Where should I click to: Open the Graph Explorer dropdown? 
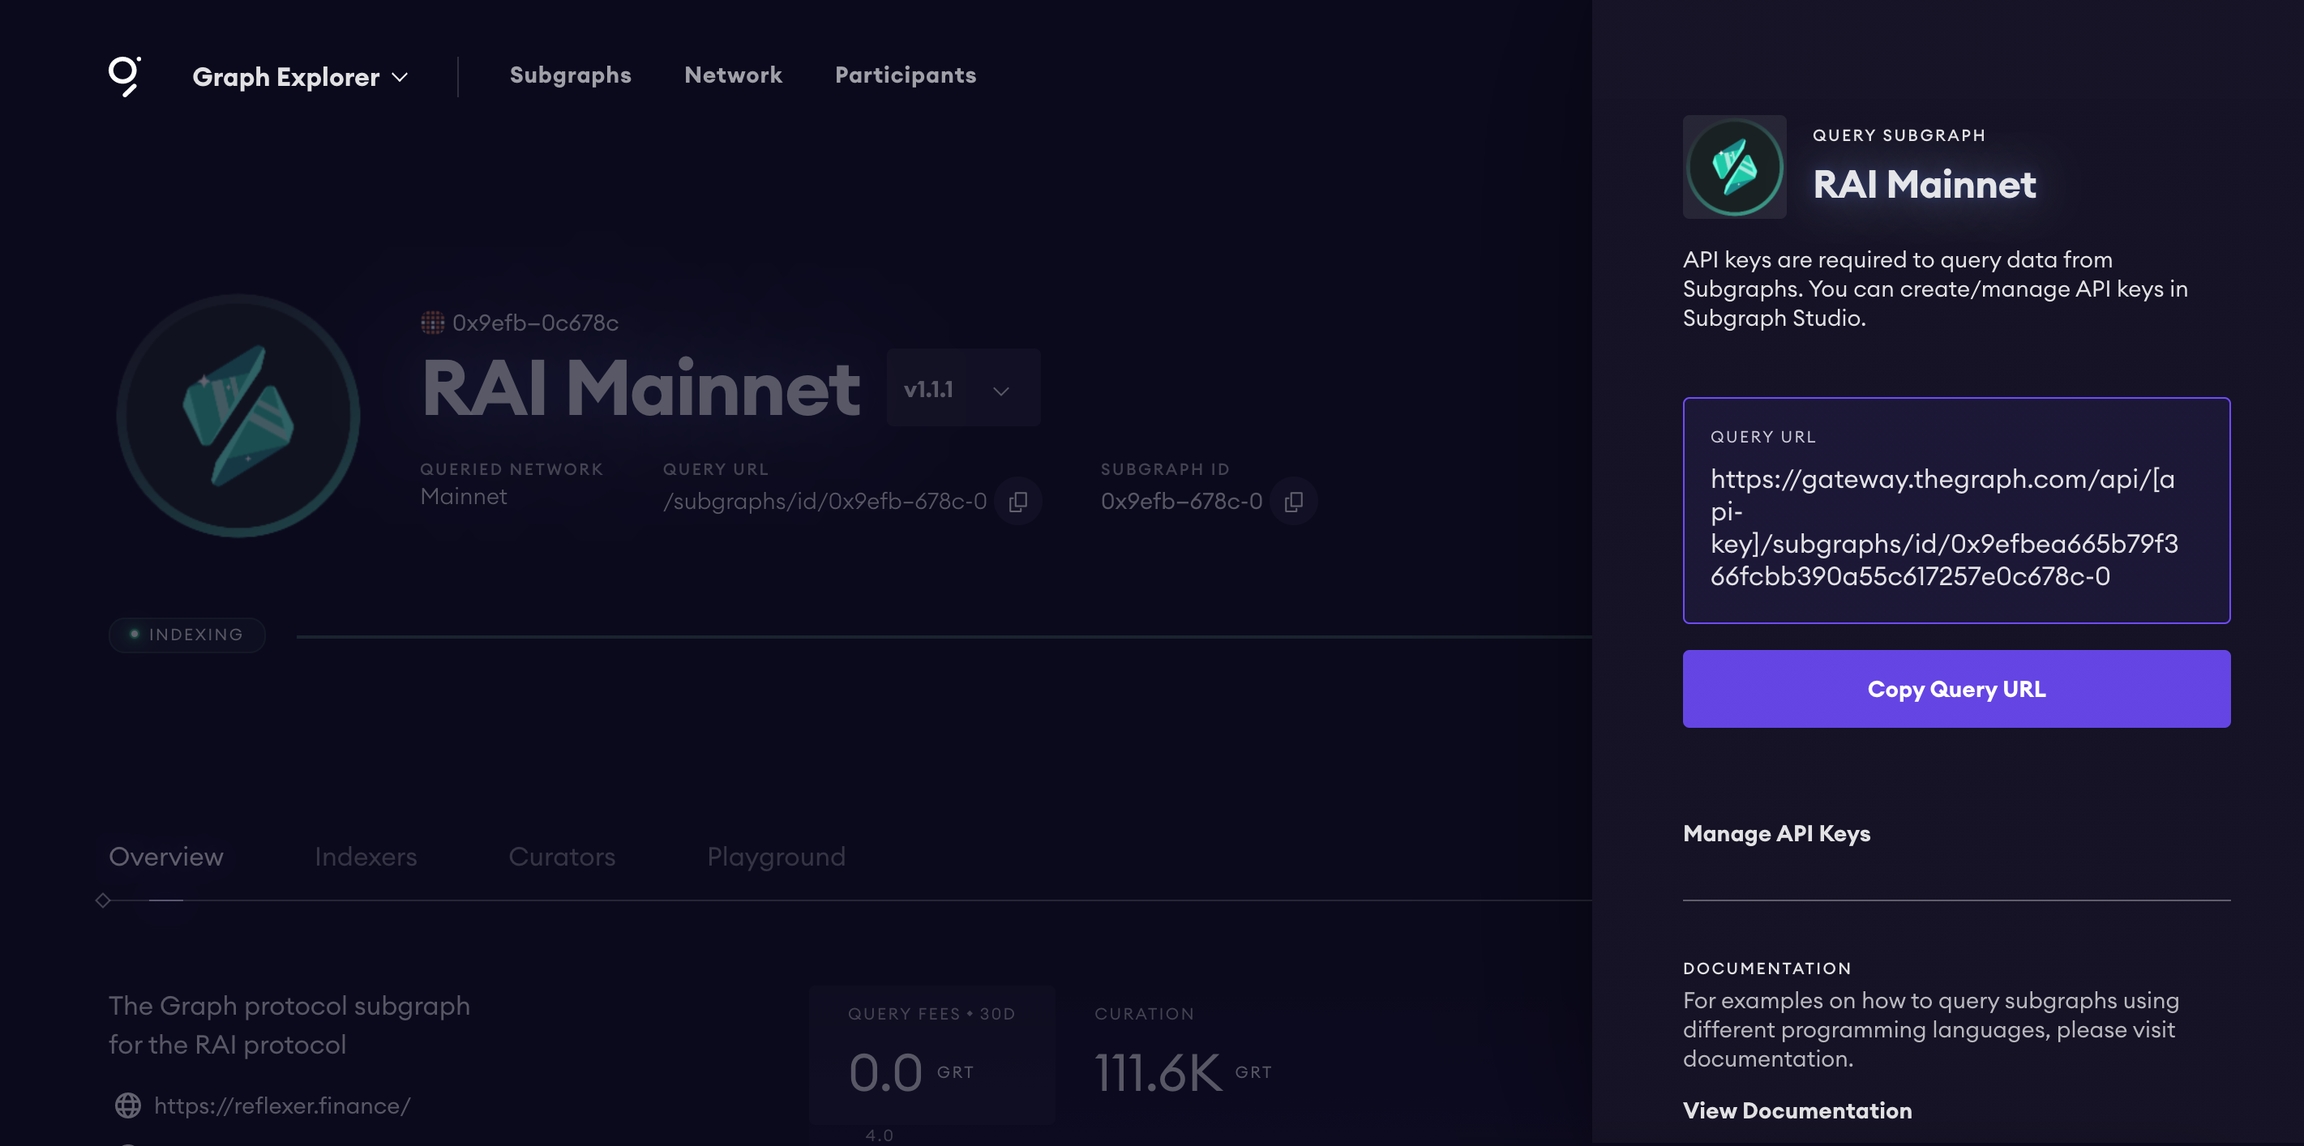(286, 77)
